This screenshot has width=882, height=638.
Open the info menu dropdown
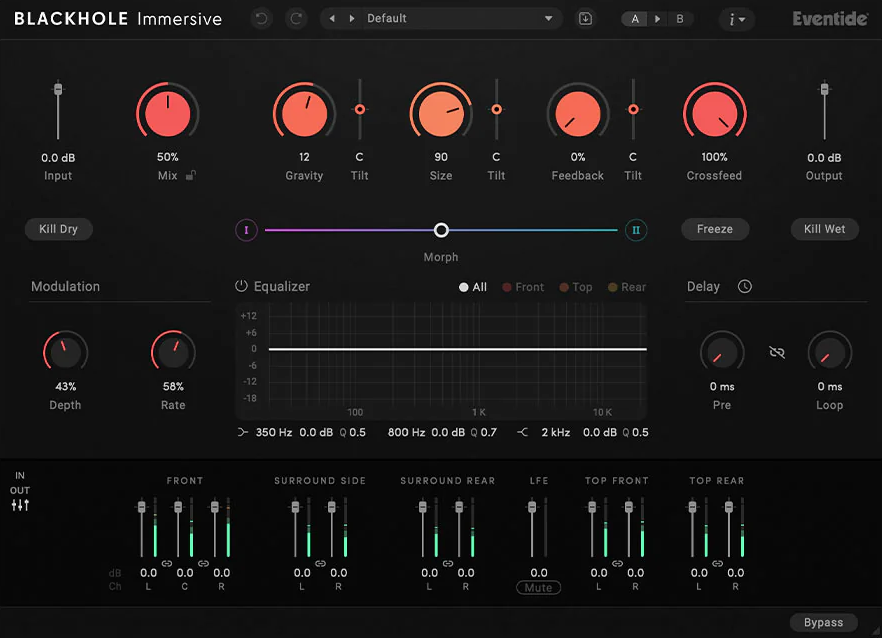tap(736, 19)
